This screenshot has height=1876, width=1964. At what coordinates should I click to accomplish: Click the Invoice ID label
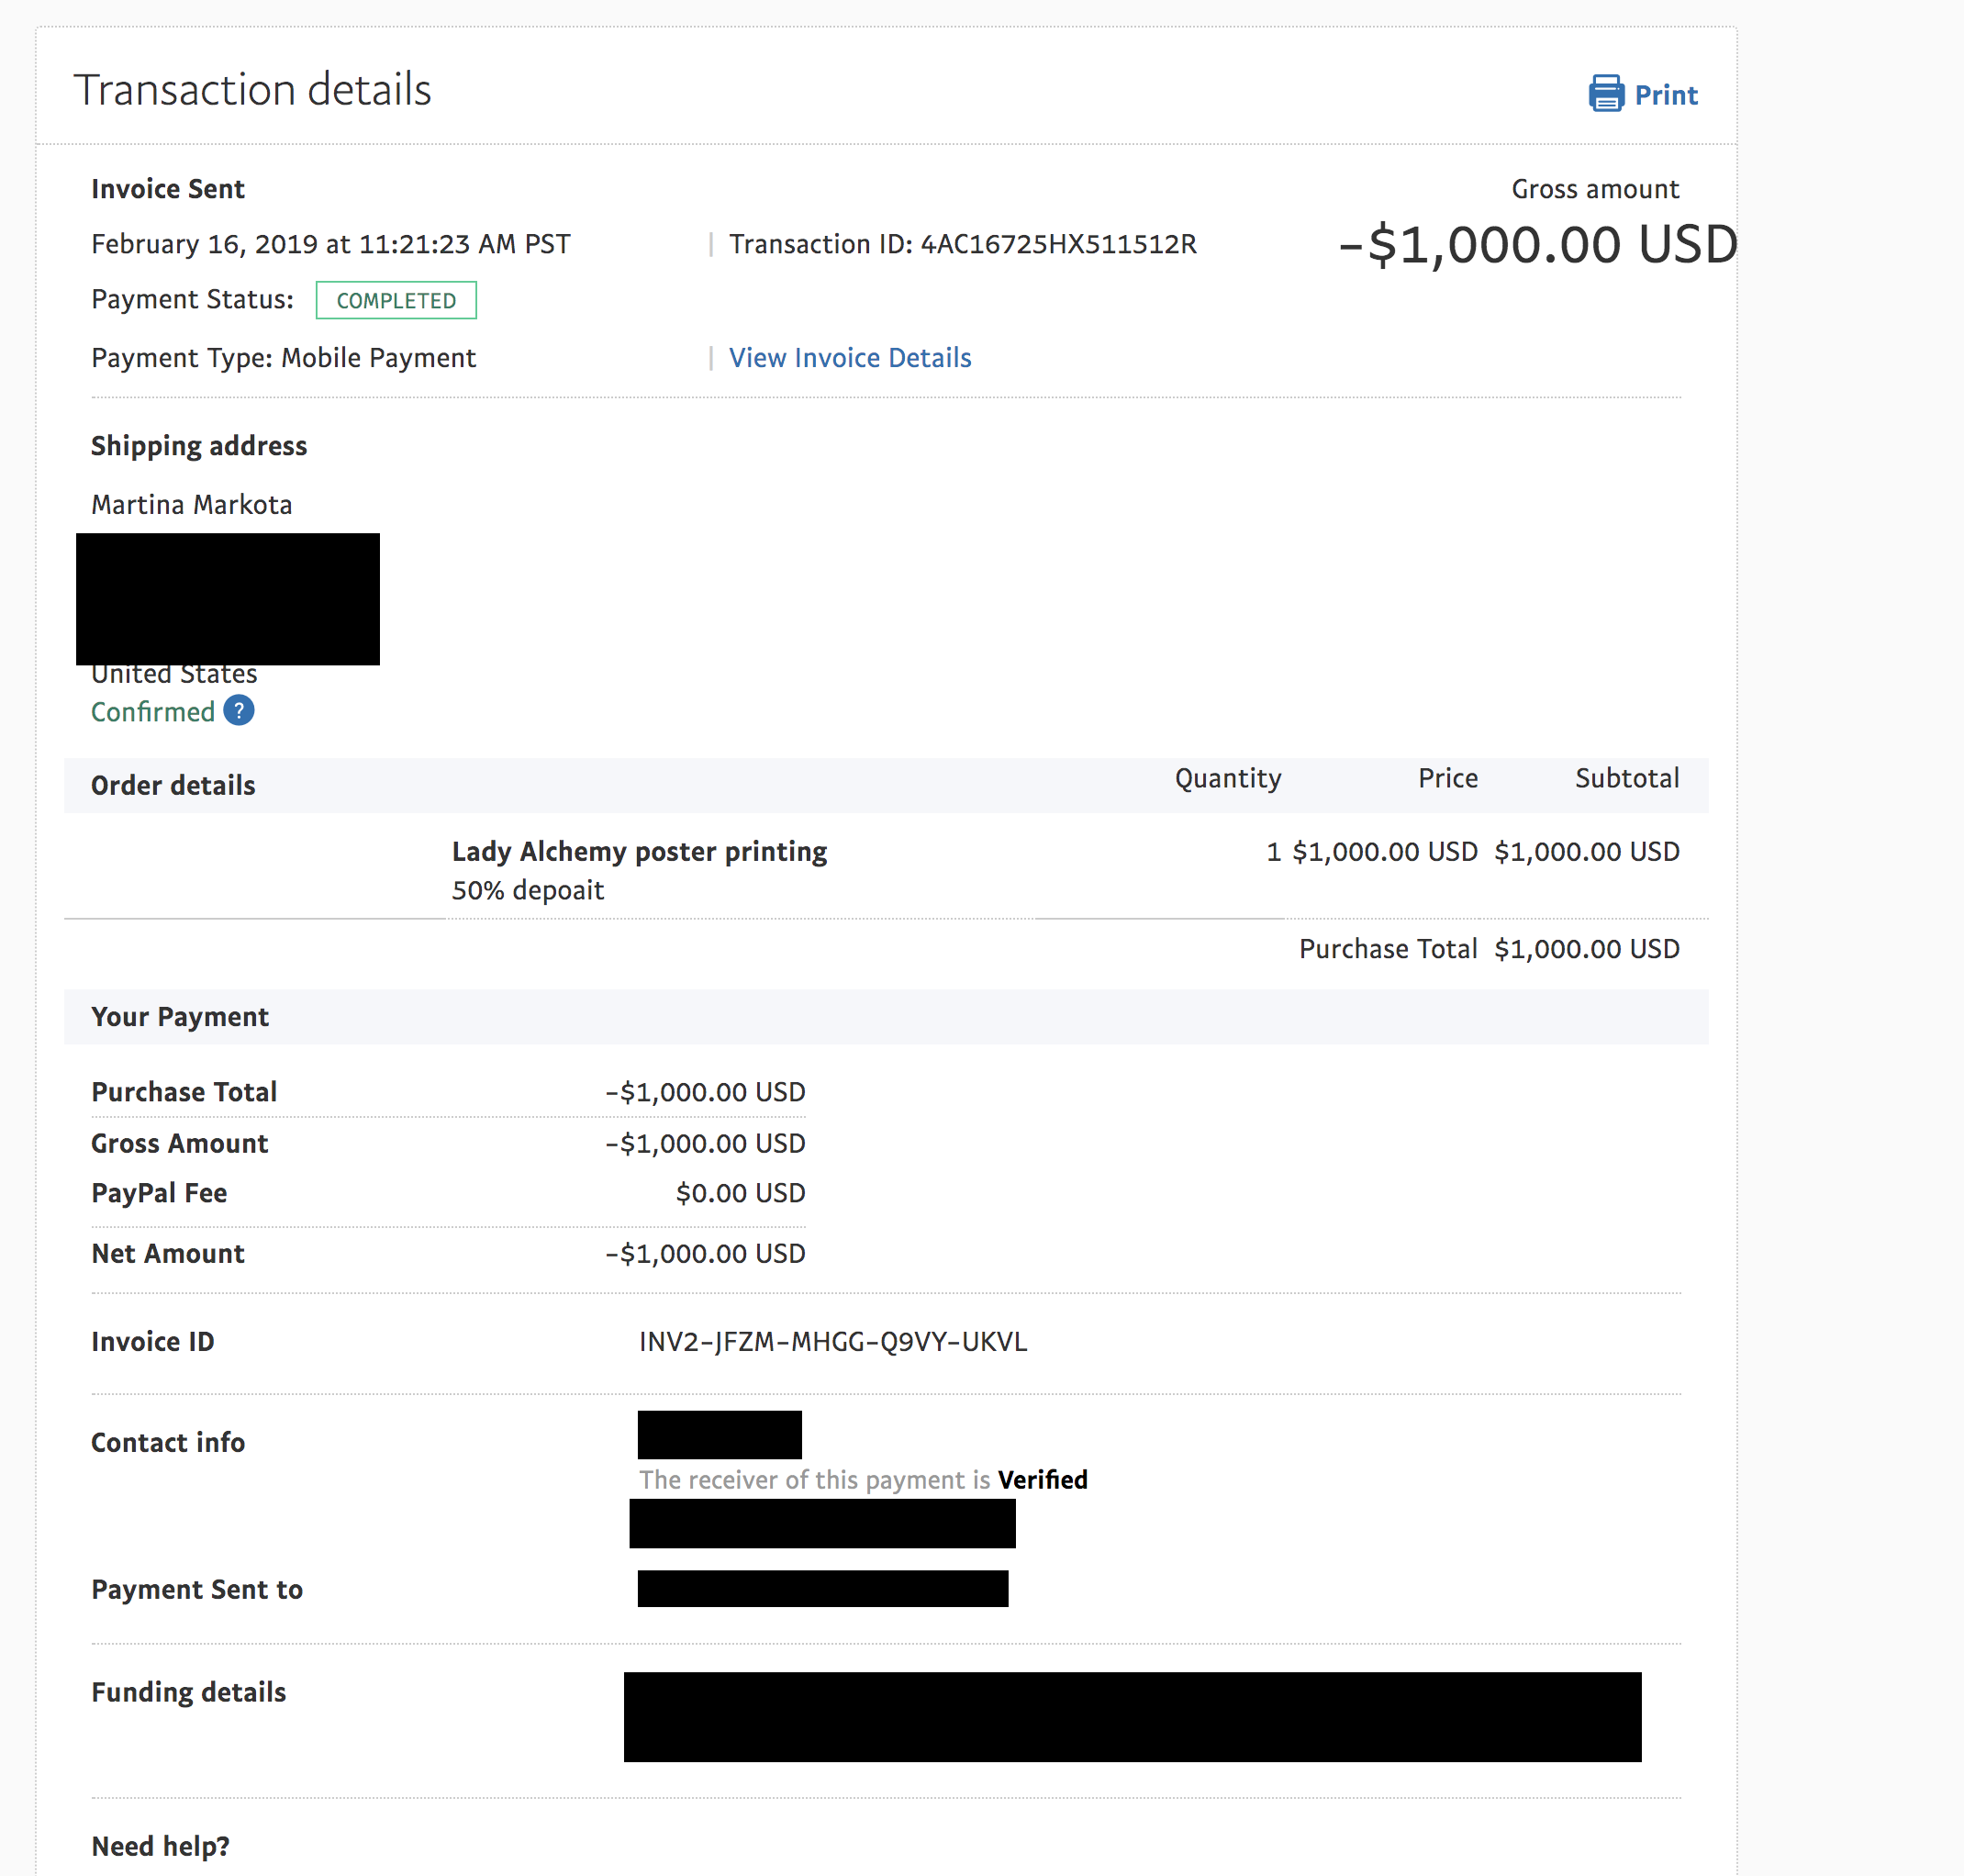(153, 1342)
